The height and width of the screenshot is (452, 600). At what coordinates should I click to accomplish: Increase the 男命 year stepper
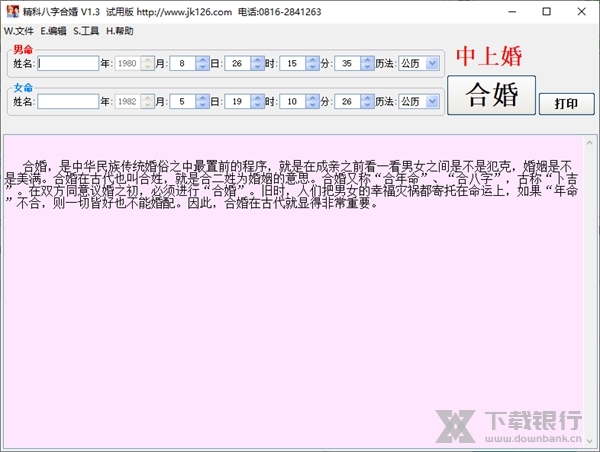point(147,60)
